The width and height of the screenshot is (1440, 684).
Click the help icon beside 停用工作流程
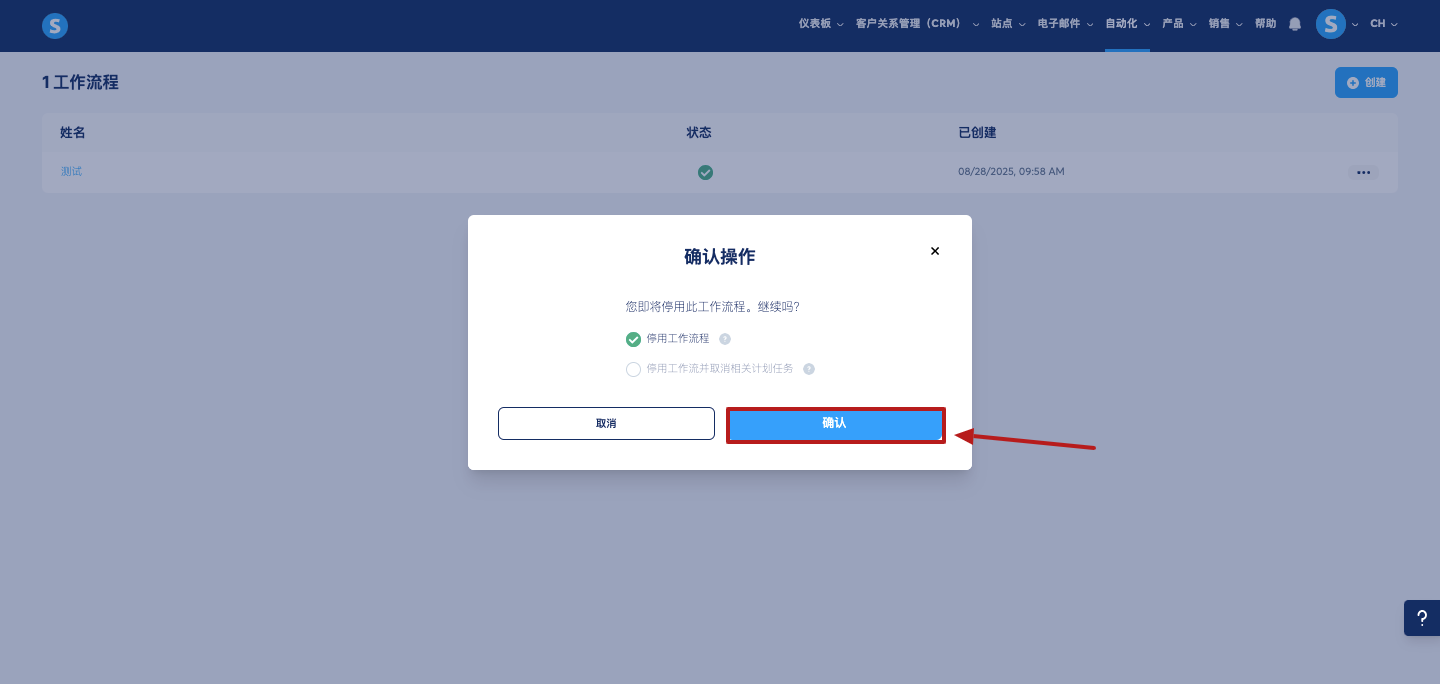pos(725,339)
